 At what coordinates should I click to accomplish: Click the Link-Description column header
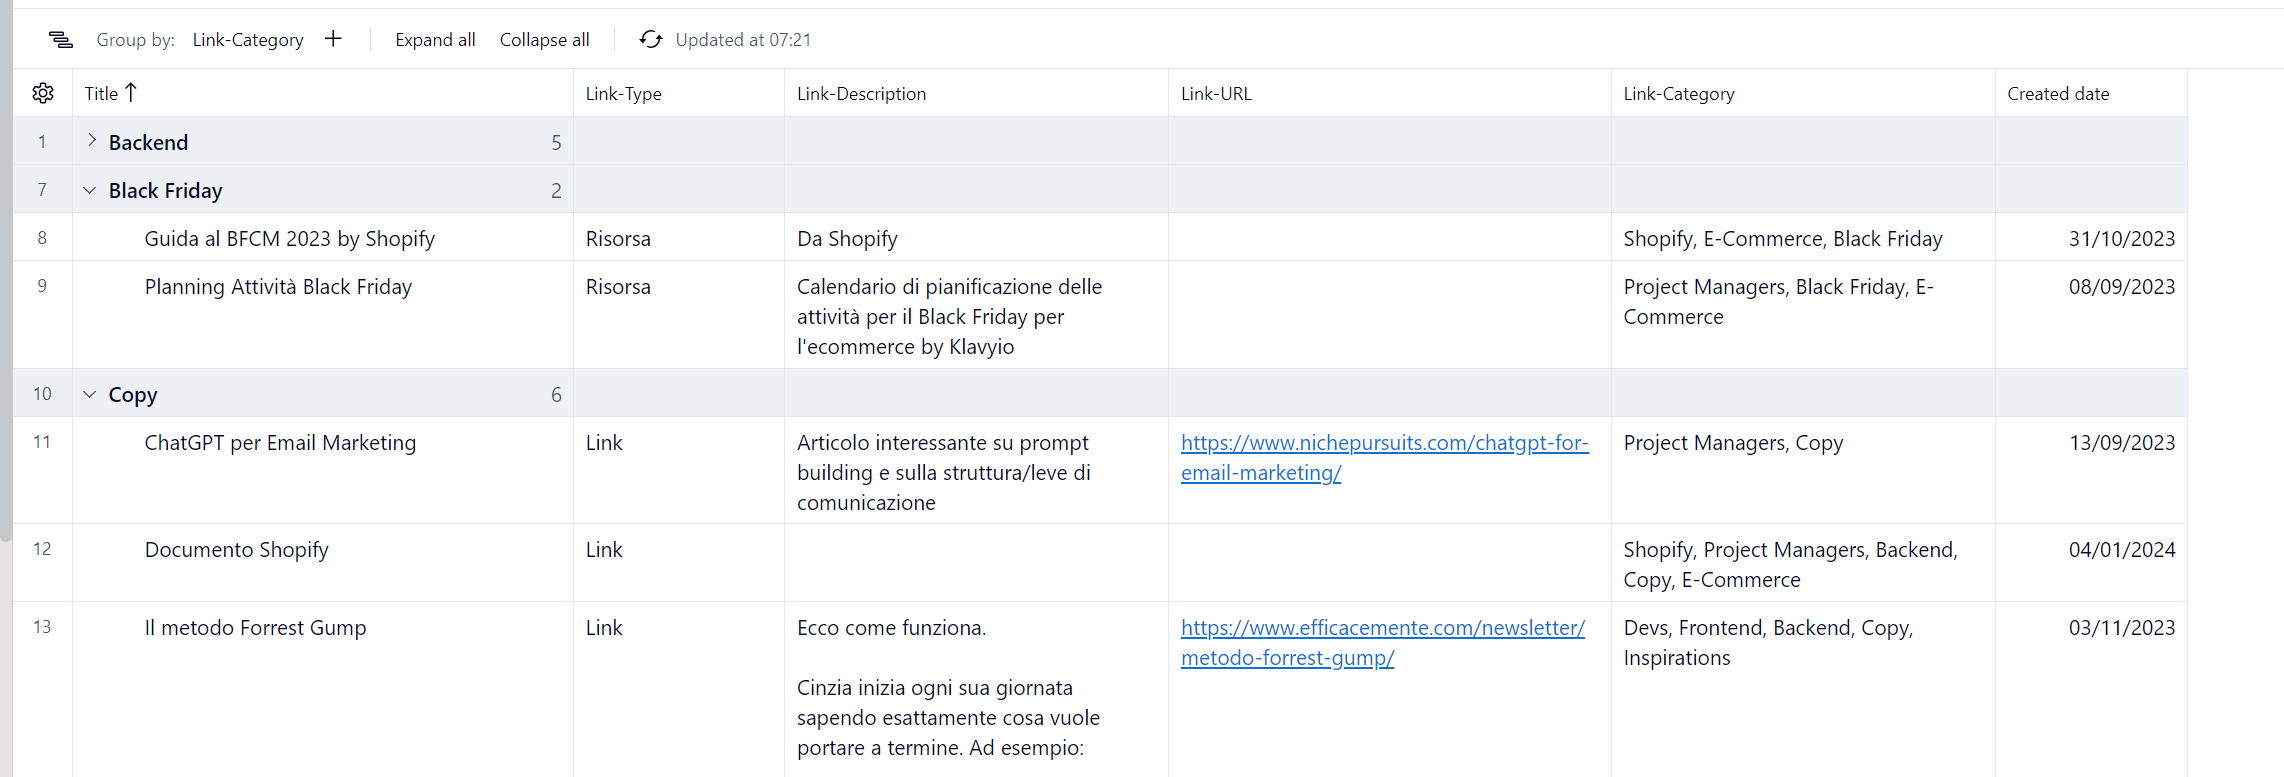(x=861, y=94)
